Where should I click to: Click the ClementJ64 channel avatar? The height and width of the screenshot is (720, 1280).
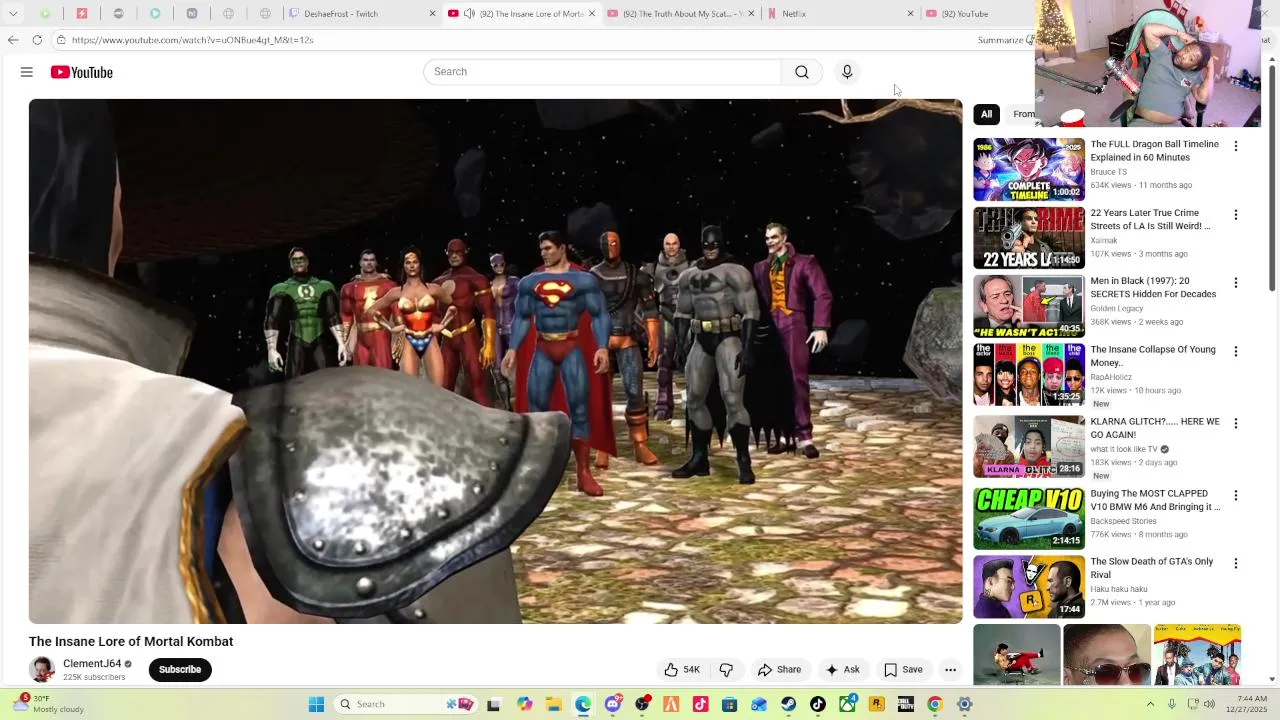(42, 670)
